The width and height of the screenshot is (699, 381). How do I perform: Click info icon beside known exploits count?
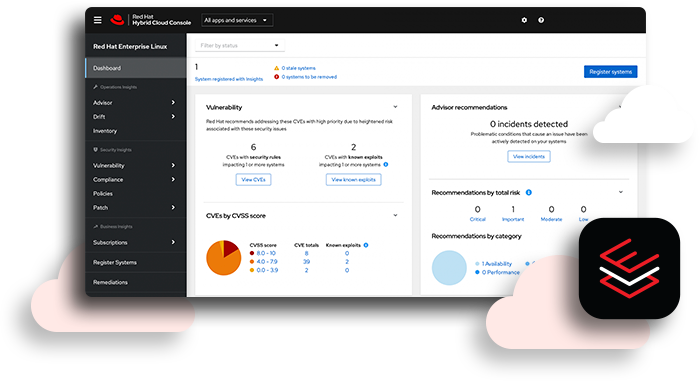pos(386,164)
